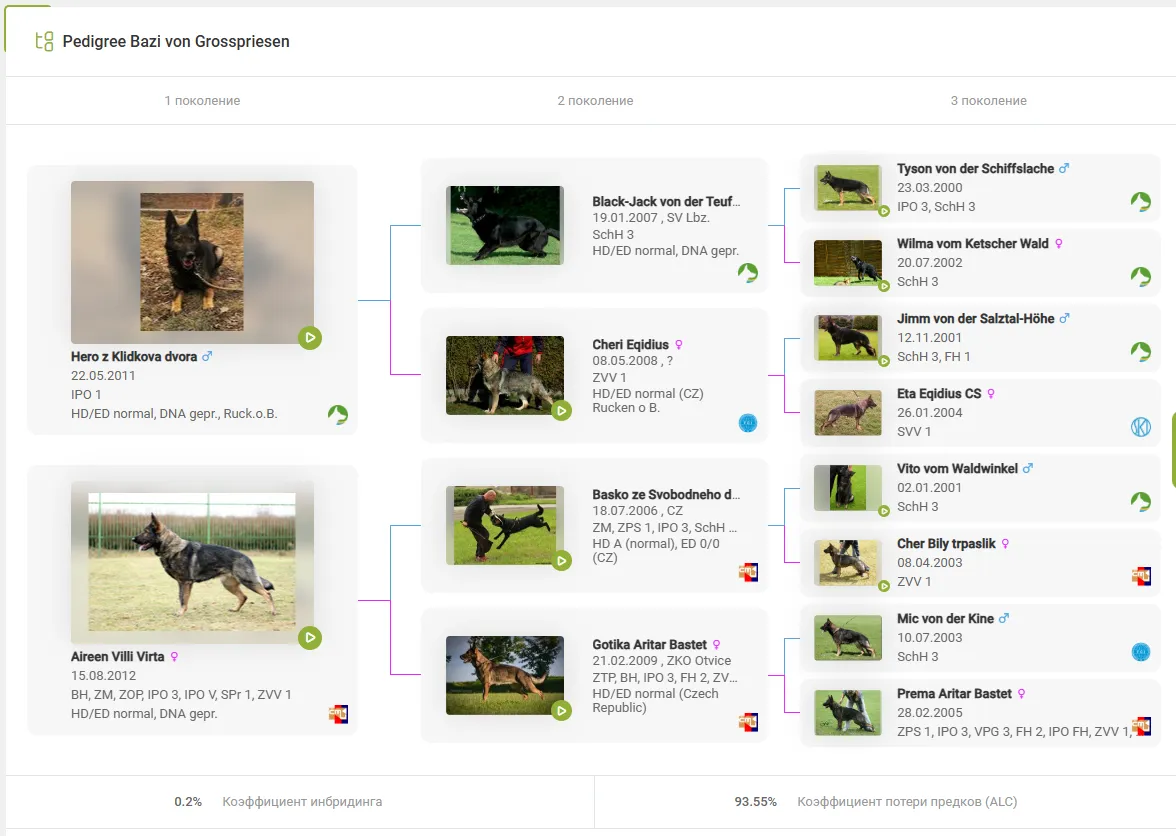Image resolution: width=1176 pixels, height=836 pixels.
Task: Click registry badge in Aireen Villi Virta card
Action: click(x=338, y=714)
